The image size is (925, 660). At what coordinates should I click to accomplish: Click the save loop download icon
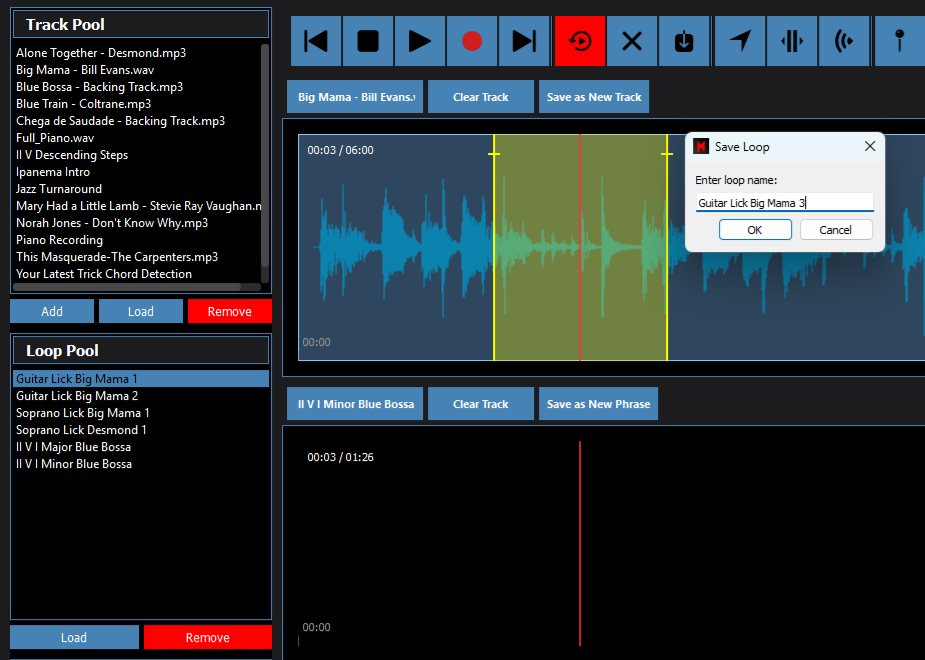pos(684,41)
